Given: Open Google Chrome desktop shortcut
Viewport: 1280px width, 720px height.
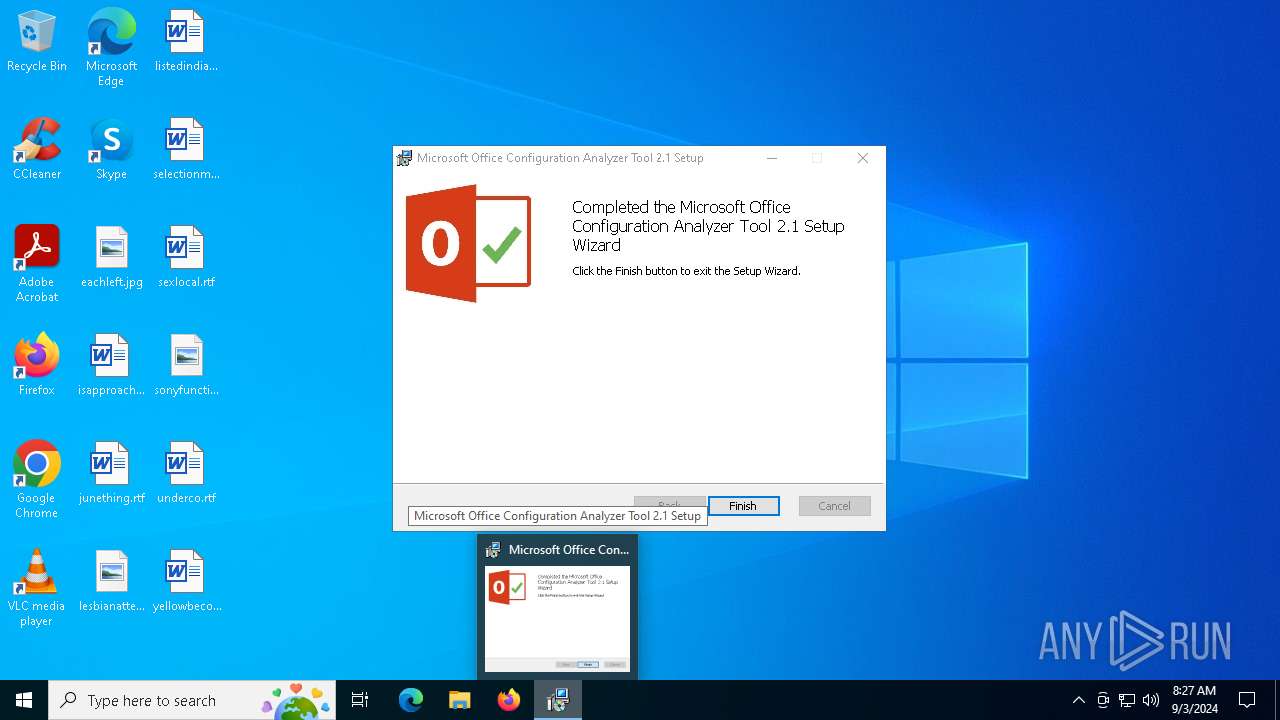Looking at the screenshot, I should (37, 481).
